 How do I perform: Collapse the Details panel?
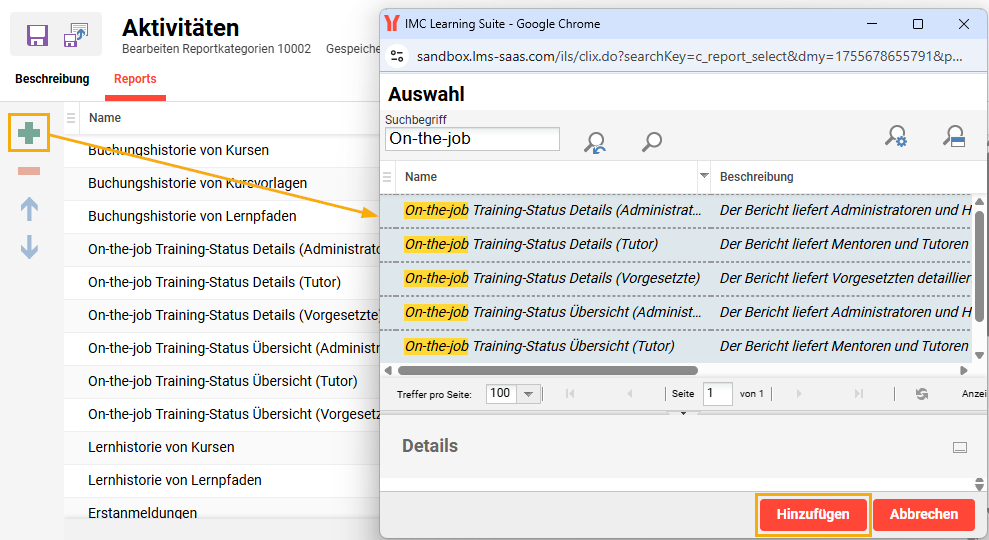(x=960, y=447)
